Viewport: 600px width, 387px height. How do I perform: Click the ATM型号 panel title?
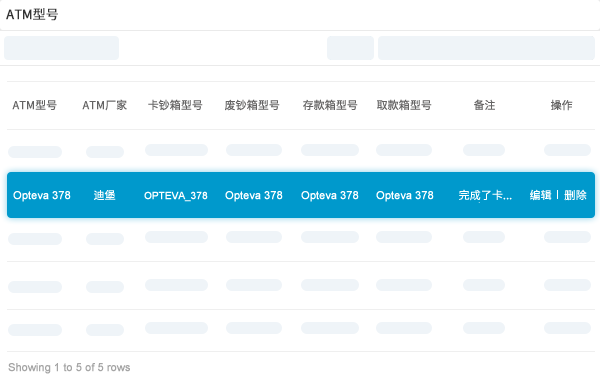tap(32, 15)
